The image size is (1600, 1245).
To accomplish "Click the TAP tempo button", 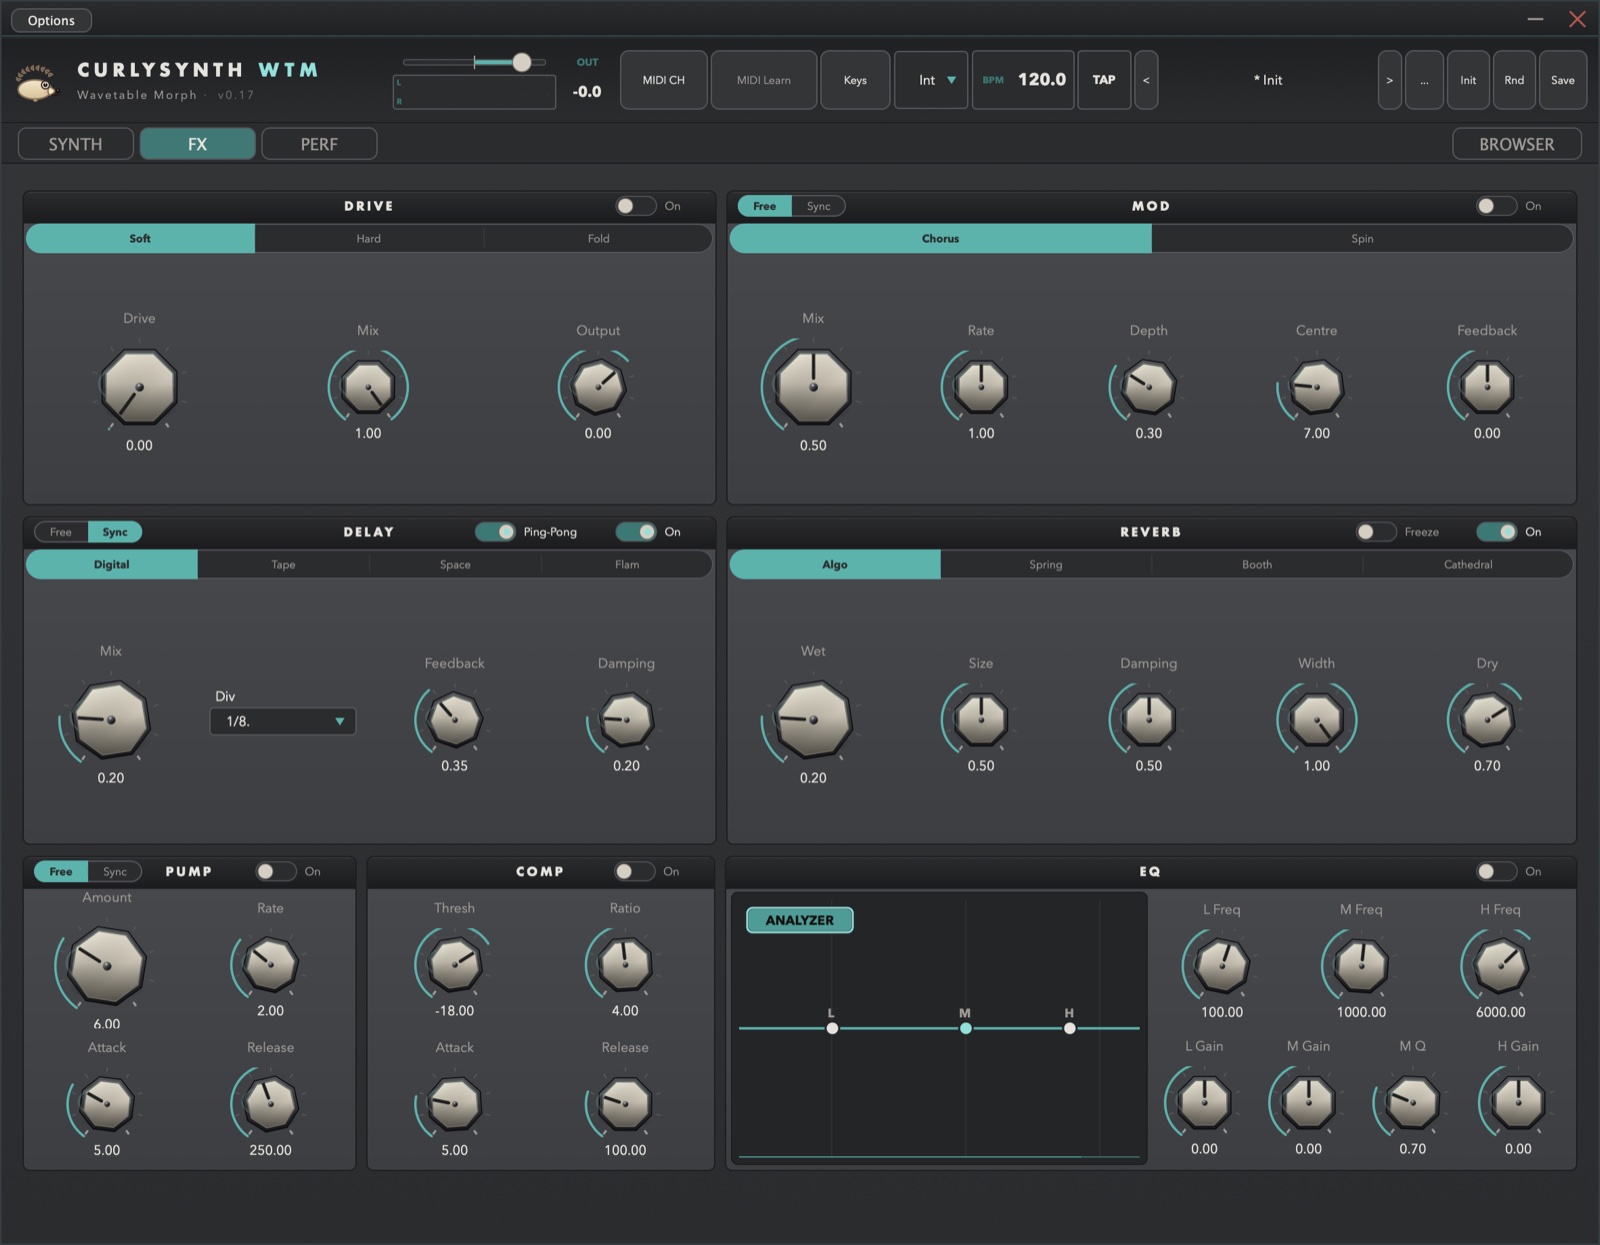I will (x=1104, y=80).
